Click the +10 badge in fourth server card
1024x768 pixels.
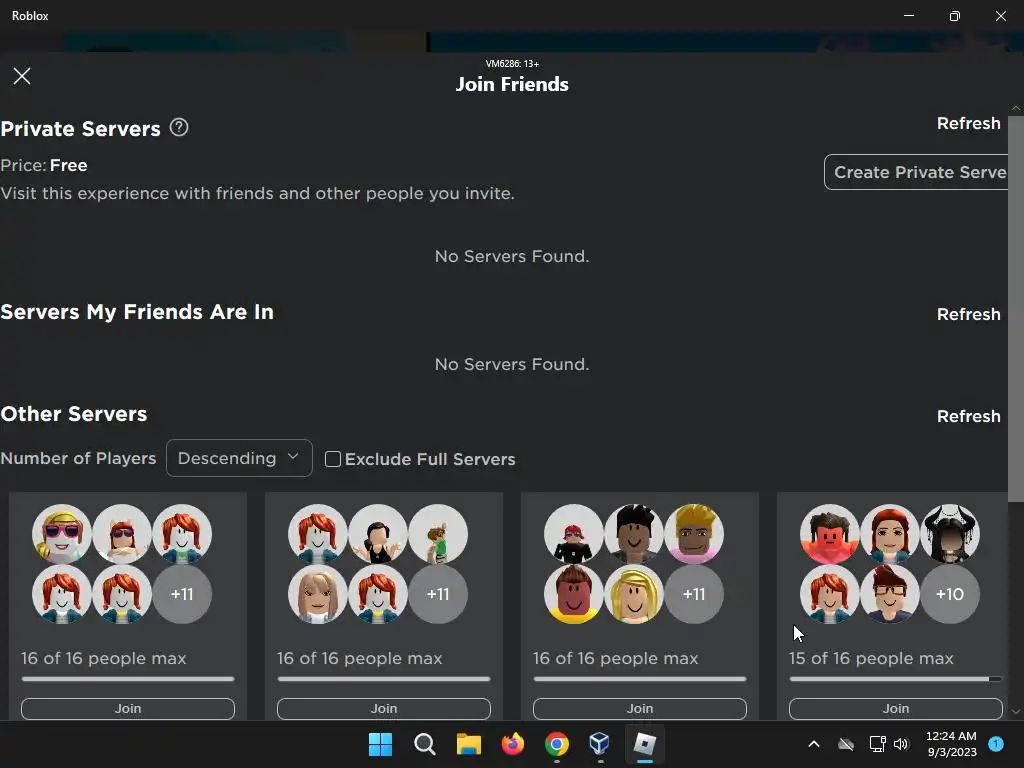(x=950, y=594)
